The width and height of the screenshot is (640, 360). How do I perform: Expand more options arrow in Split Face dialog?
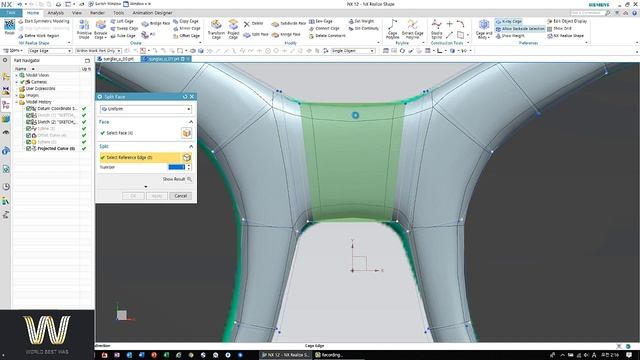[146, 187]
